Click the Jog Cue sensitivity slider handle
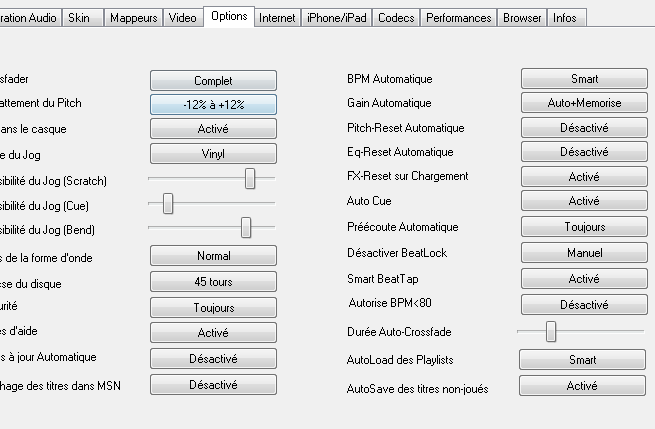 coord(168,203)
